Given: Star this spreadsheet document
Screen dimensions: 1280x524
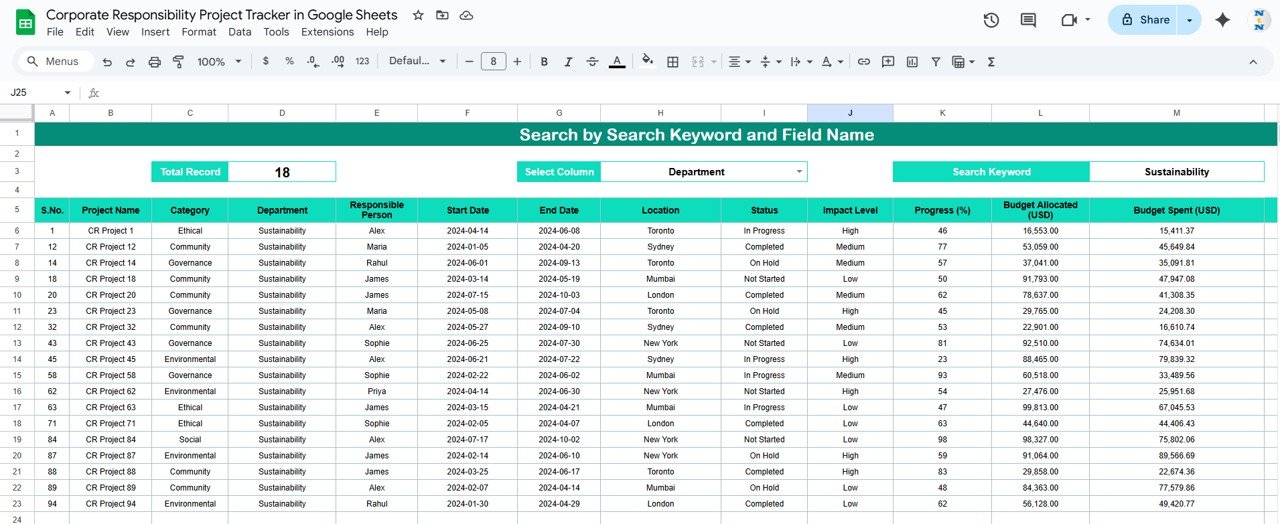Looking at the screenshot, I should tap(418, 16).
